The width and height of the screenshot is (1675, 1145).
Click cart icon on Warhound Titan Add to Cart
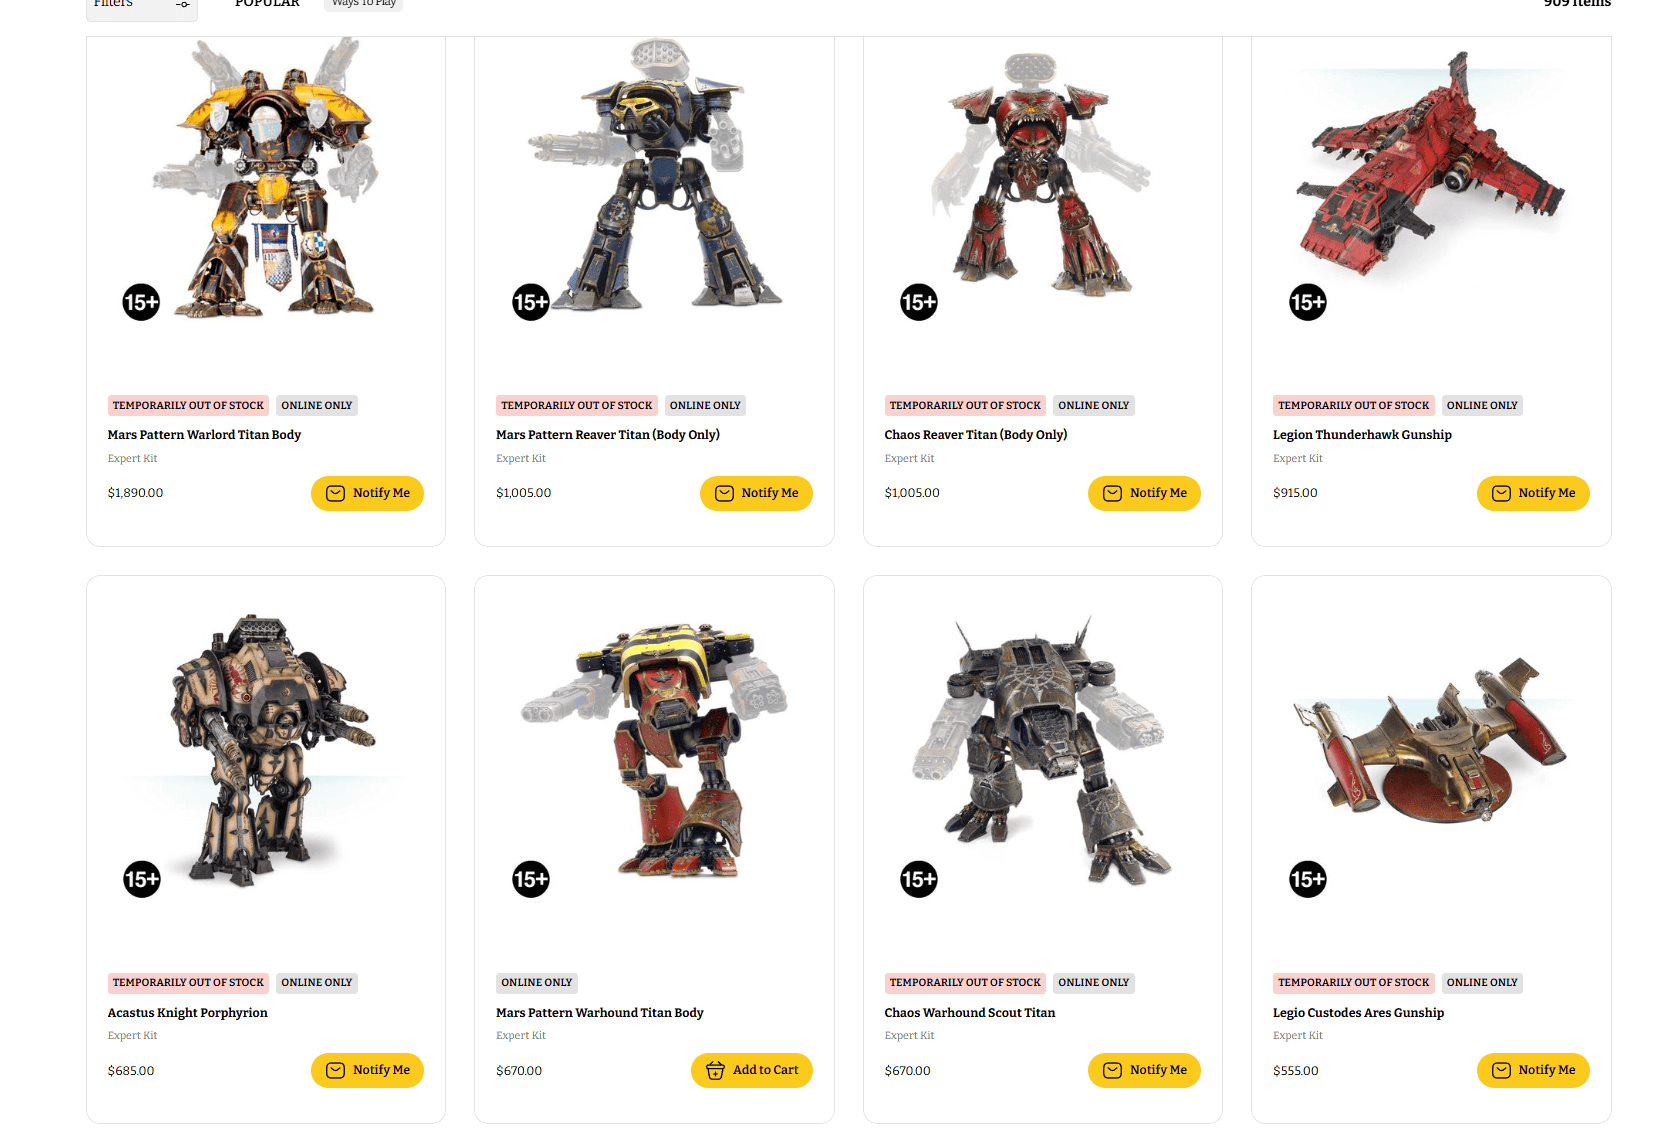715,1070
